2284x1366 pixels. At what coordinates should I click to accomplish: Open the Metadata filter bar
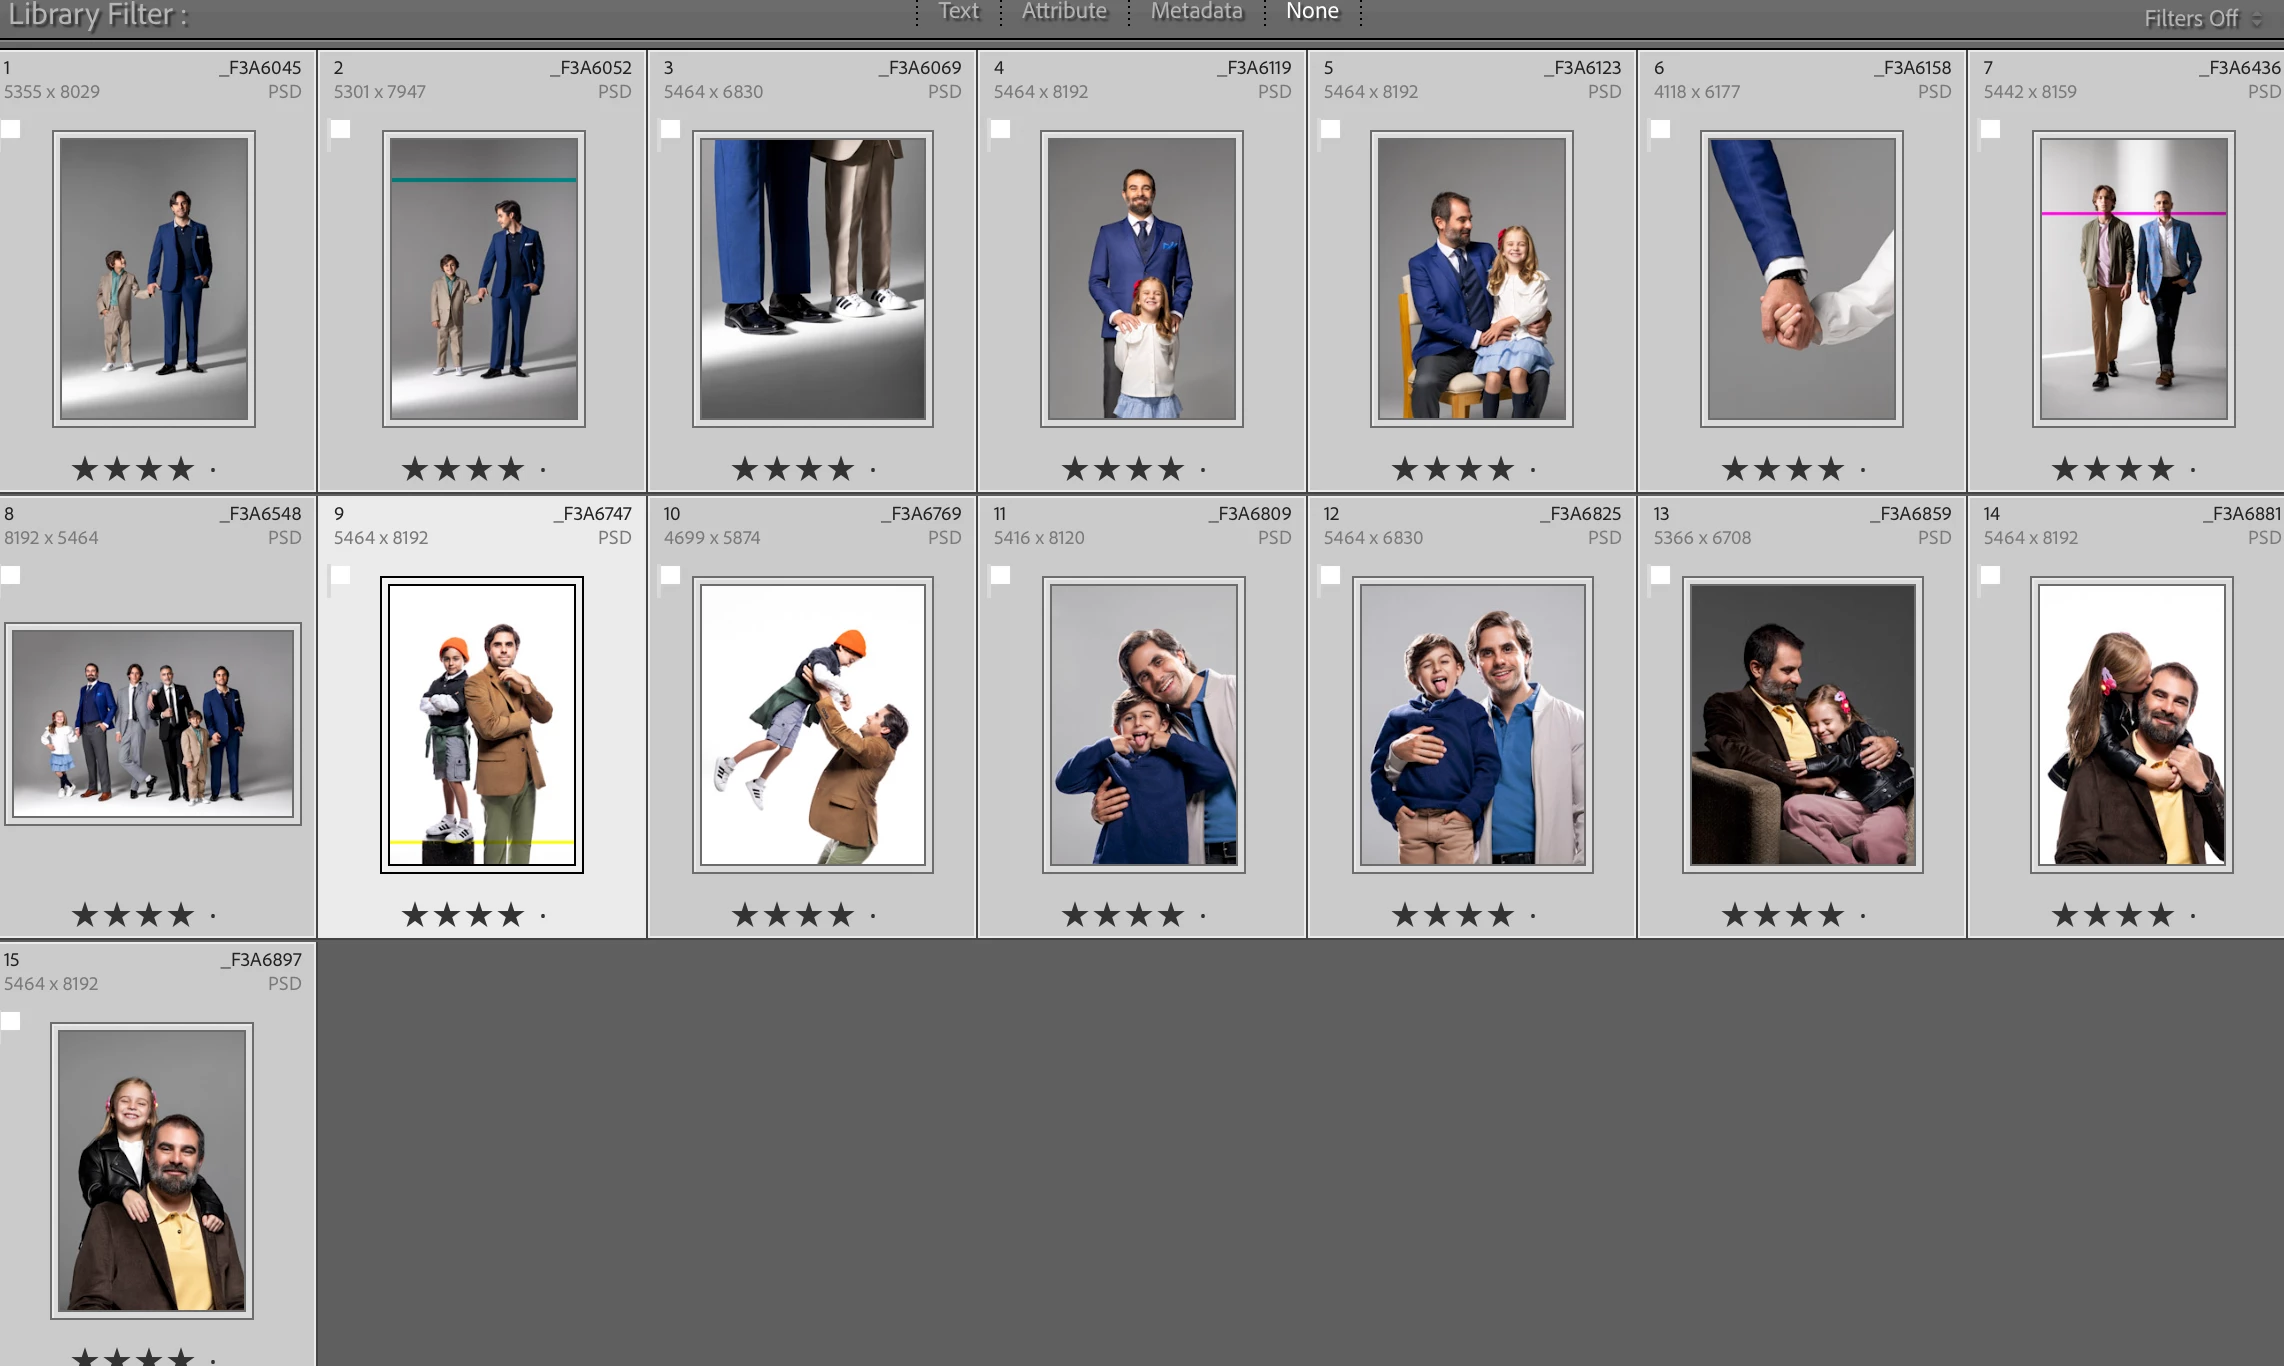[x=1196, y=11]
